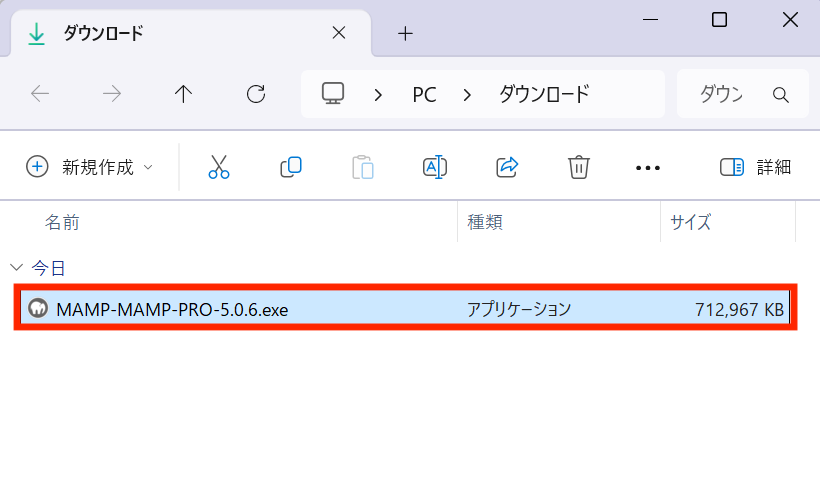820x500 pixels.
Task: Click the Copy icon in toolbar
Action: point(291,167)
